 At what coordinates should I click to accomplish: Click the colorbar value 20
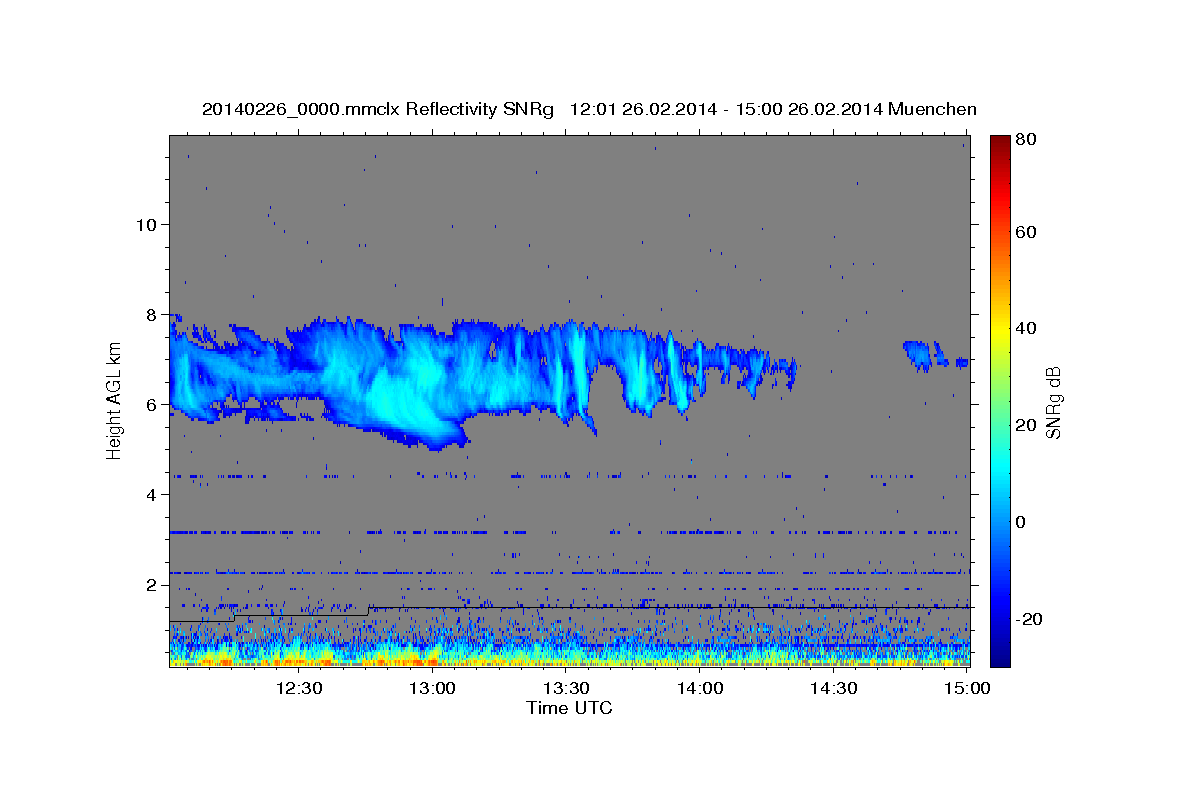point(1025,425)
